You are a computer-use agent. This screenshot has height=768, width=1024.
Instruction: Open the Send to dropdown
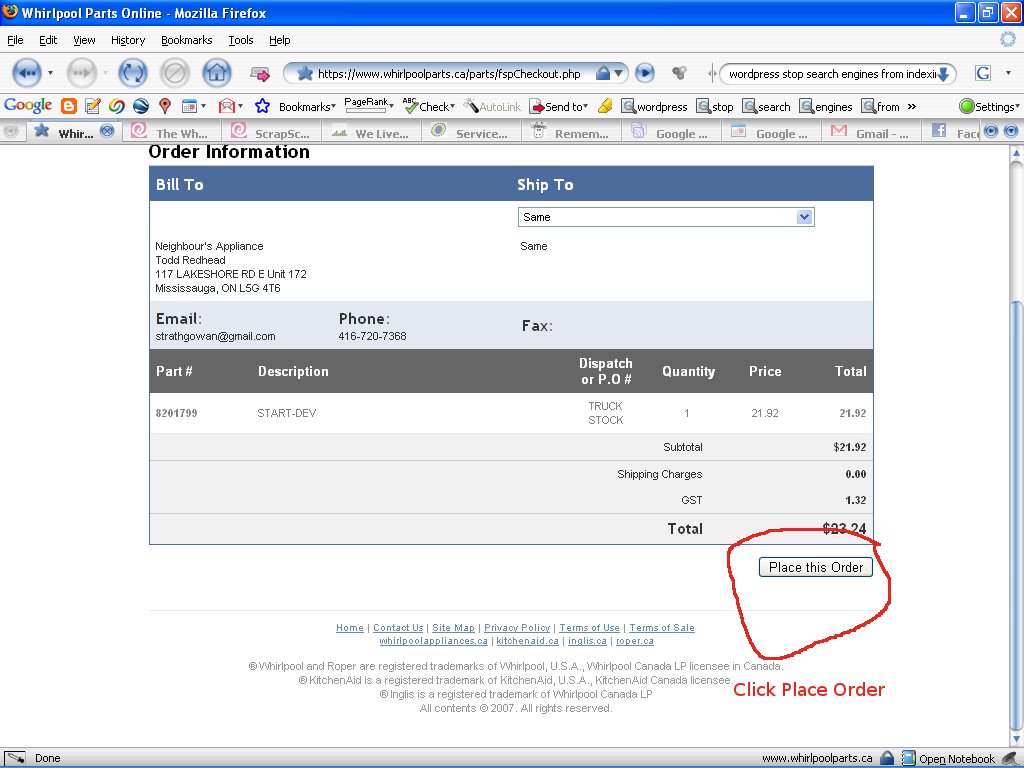coord(558,106)
